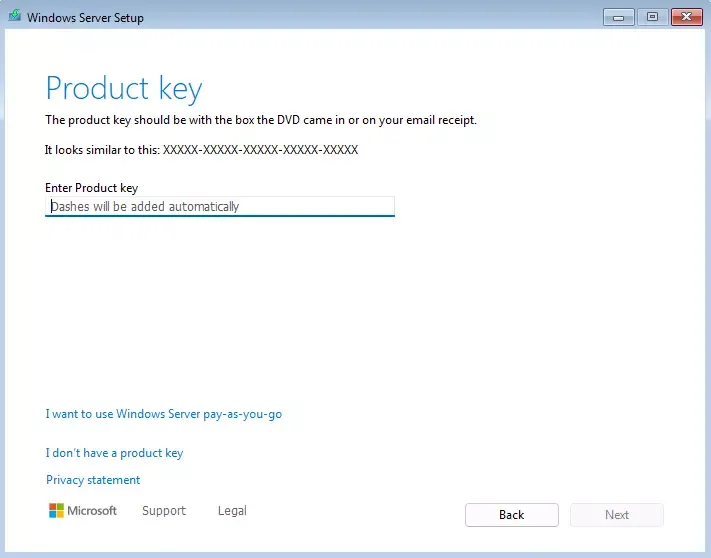Open the Support link

pyautogui.click(x=164, y=510)
